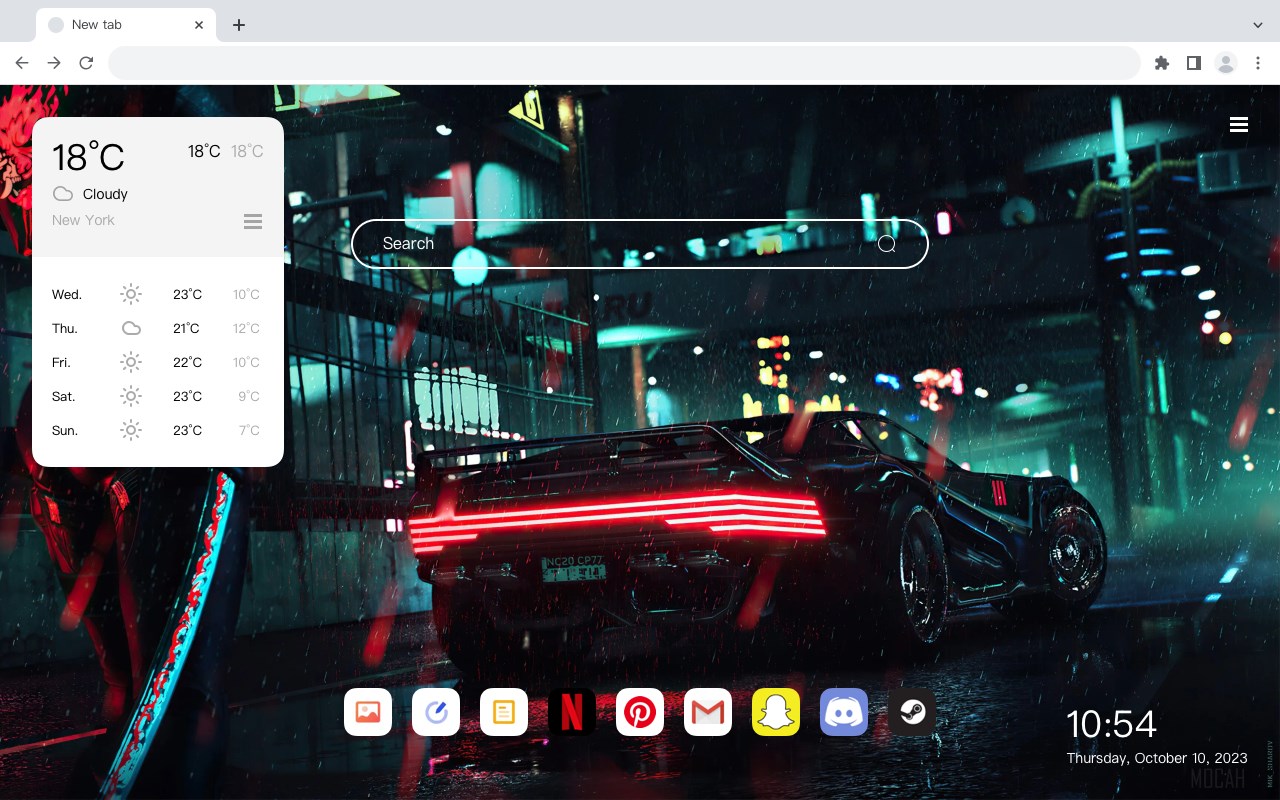
Task: Click the Cloudy weather condition
Action: [x=105, y=194]
